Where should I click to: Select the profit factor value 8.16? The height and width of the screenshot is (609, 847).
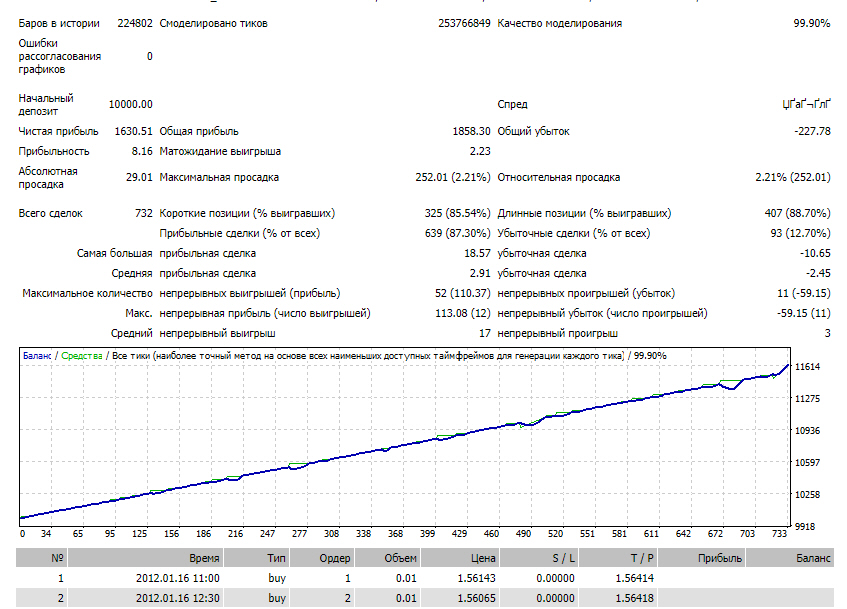point(142,151)
